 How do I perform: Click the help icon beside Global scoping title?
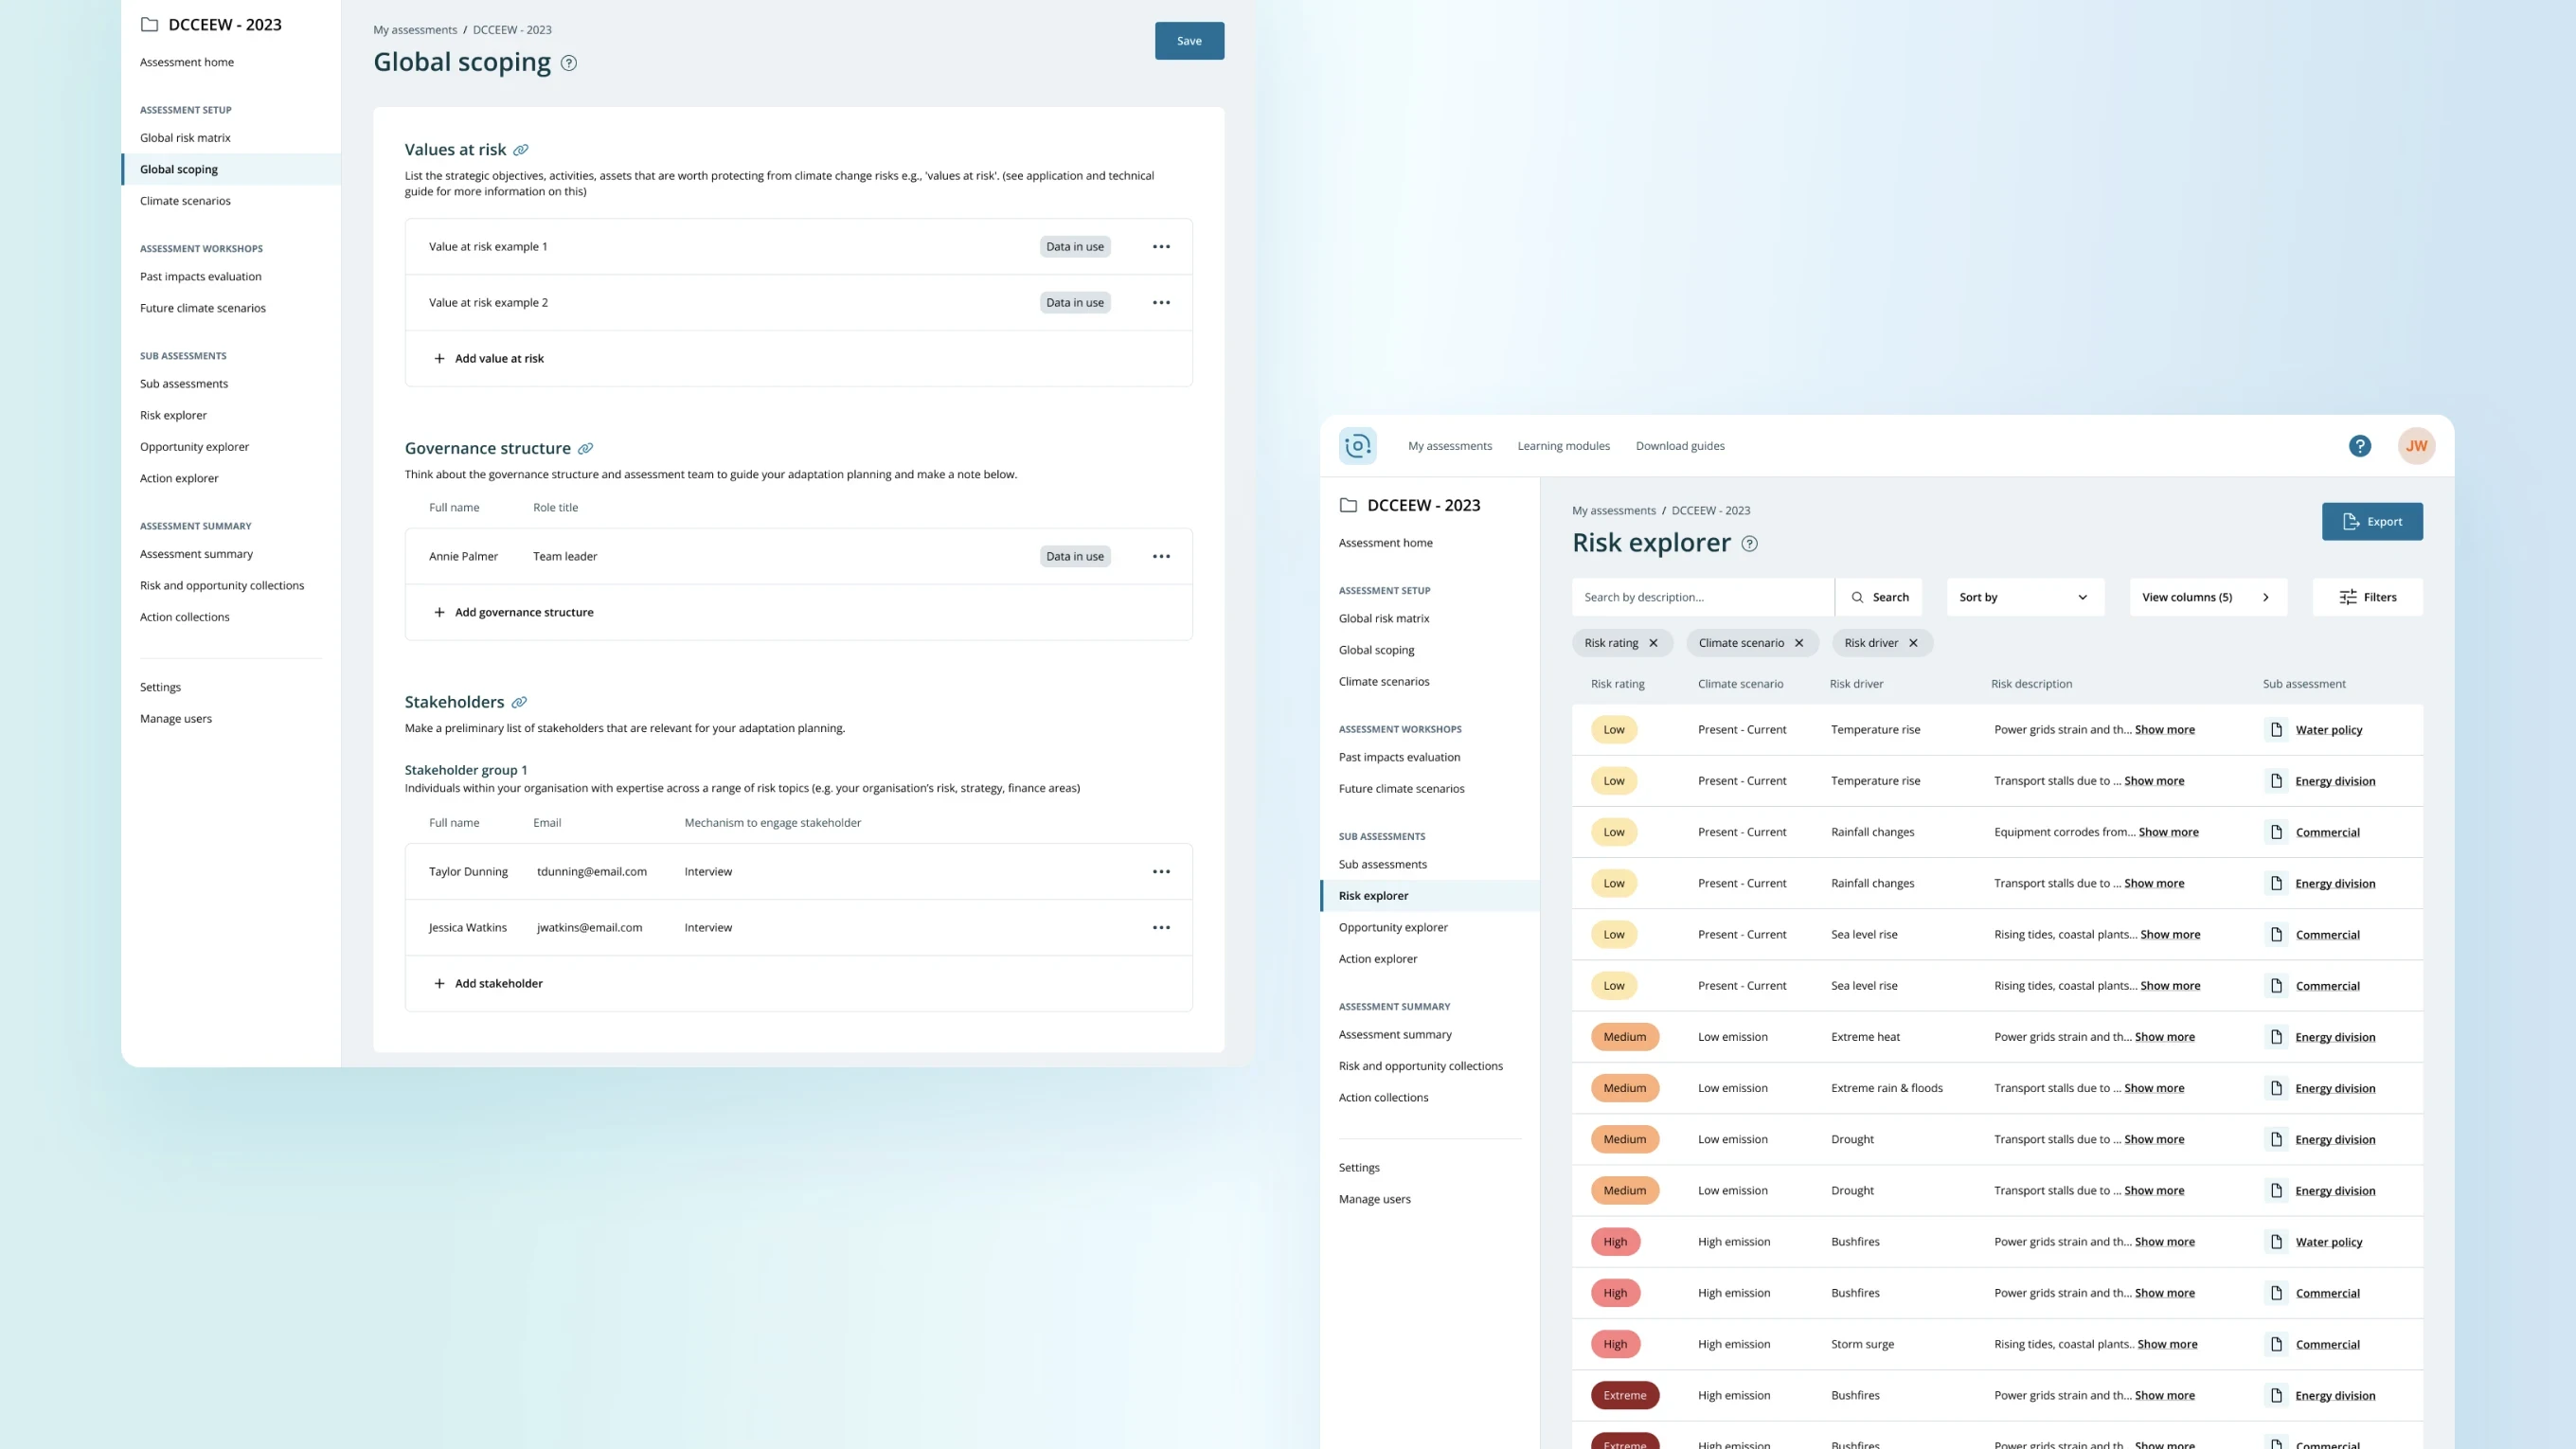tap(569, 63)
